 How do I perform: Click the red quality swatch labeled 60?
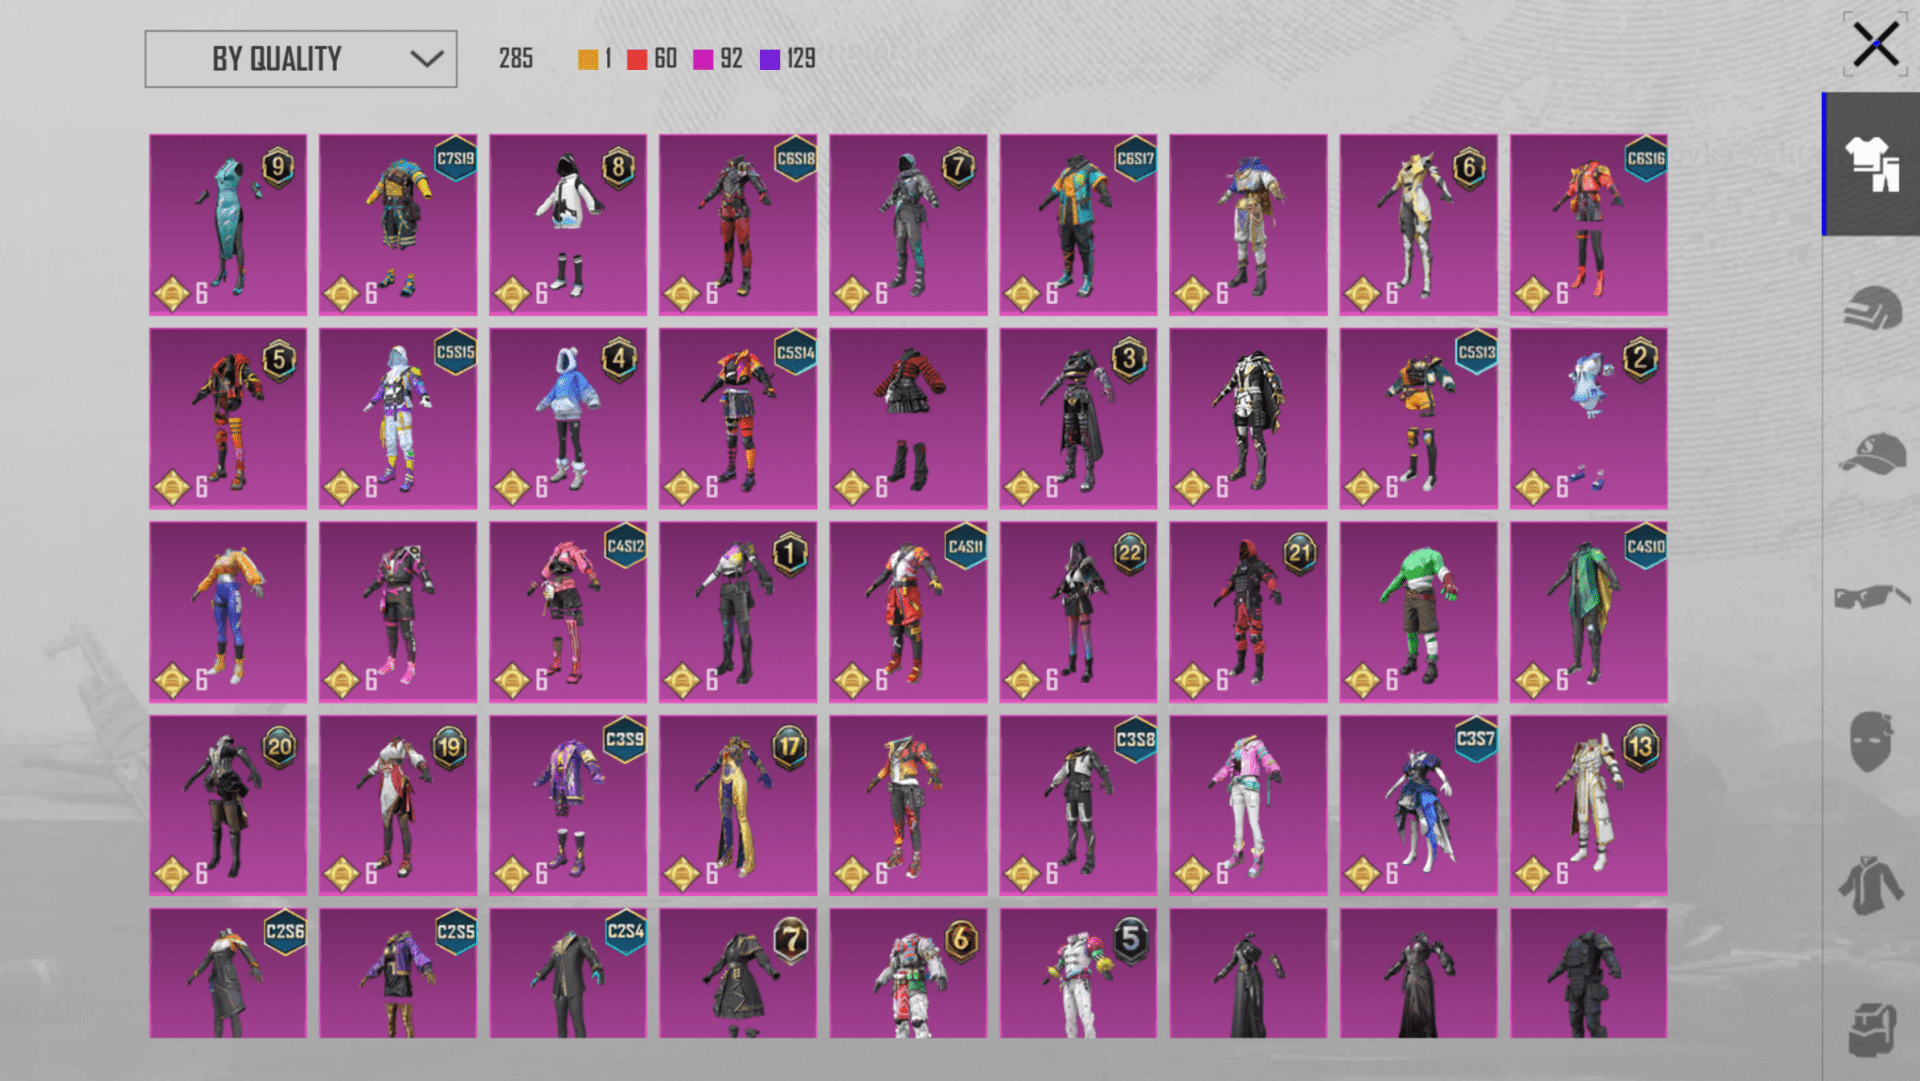(x=637, y=59)
